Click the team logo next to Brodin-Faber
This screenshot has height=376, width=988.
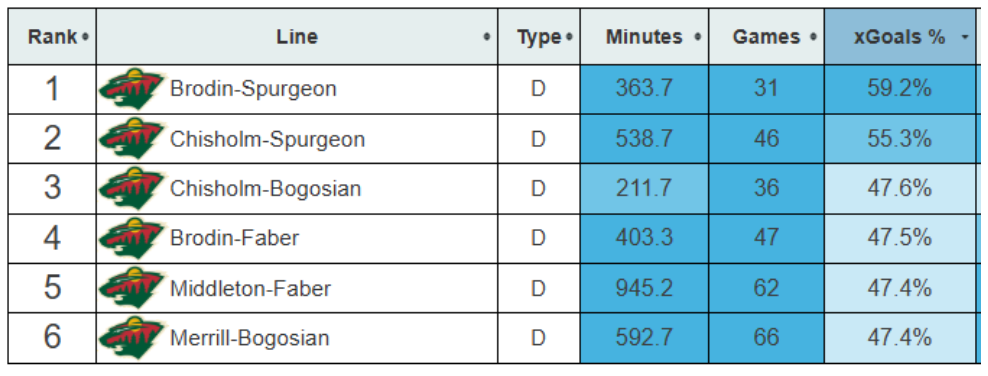click(x=132, y=238)
